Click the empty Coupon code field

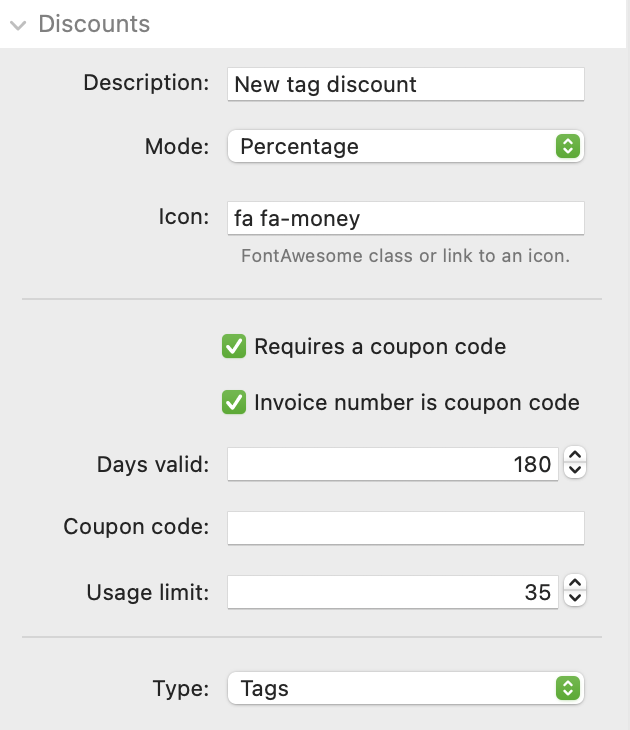pyautogui.click(x=405, y=528)
